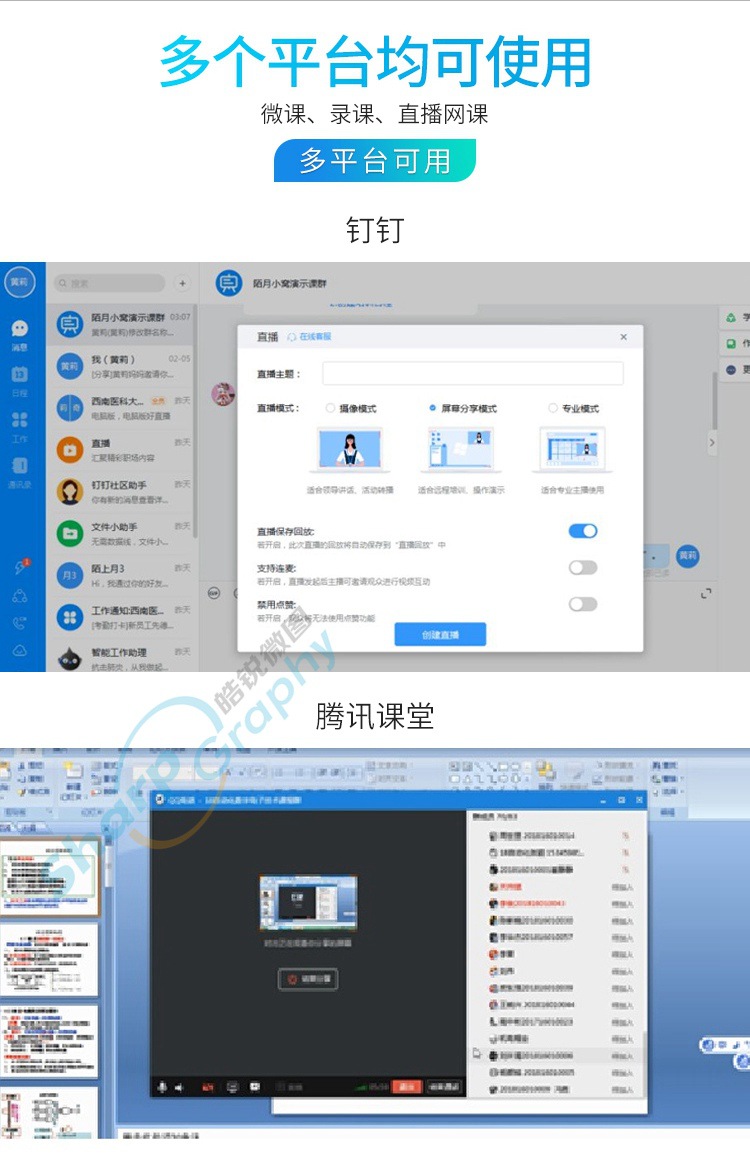Viewport: 750px width, 1158px height.
Task: Open the 文件小助手 conversation
Action: point(122,533)
